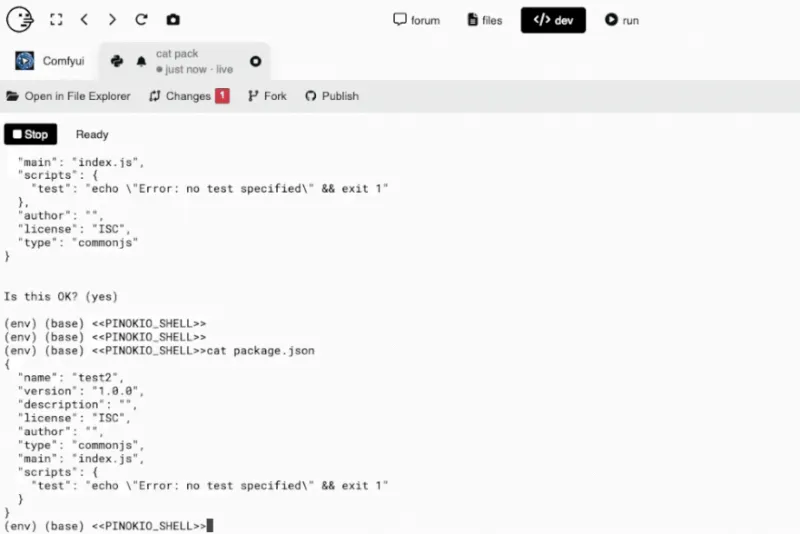Open the forum tab

[416, 20]
